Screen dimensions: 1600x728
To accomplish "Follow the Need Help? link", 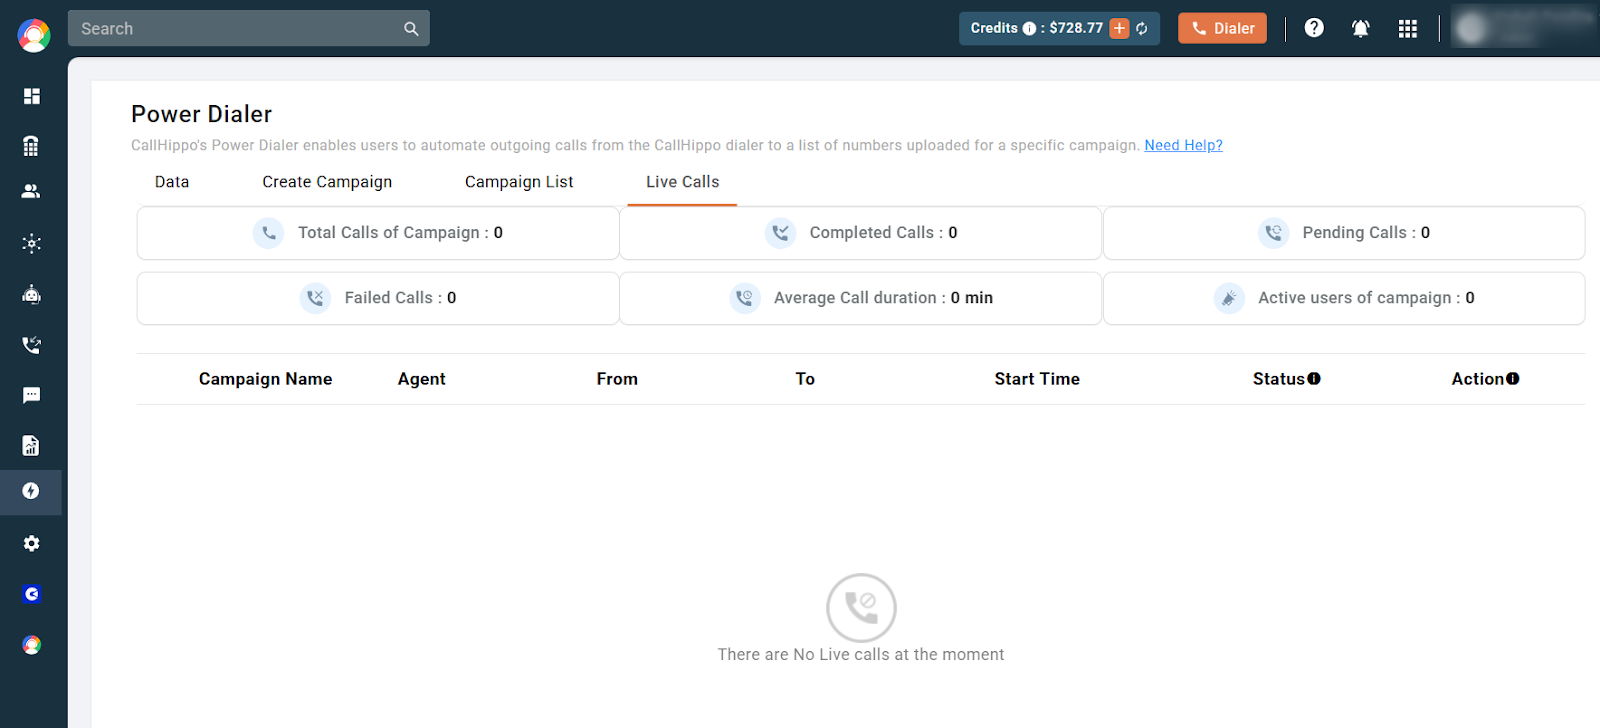I will point(1183,145).
